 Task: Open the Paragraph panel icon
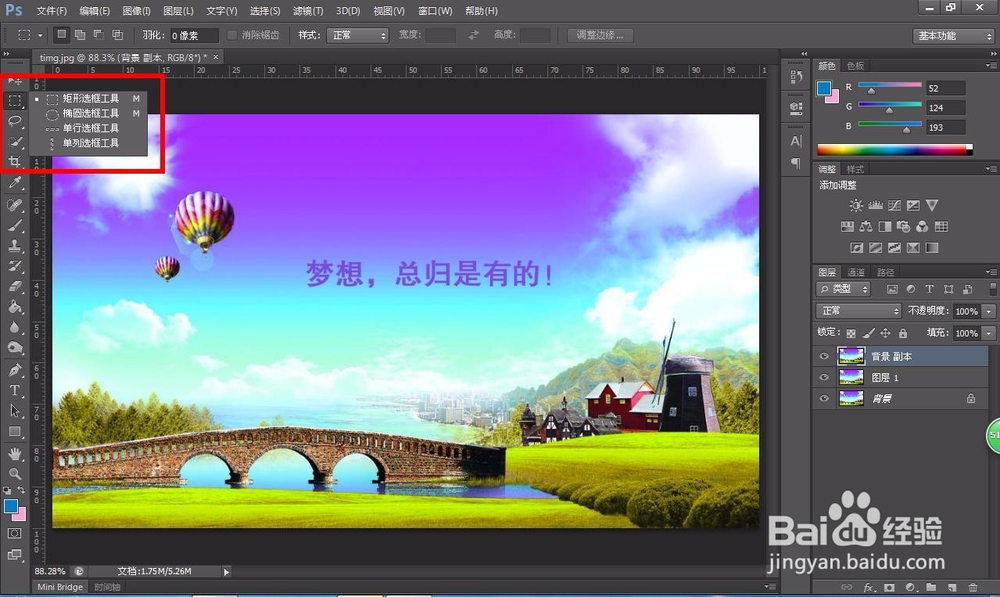(796, 163)
